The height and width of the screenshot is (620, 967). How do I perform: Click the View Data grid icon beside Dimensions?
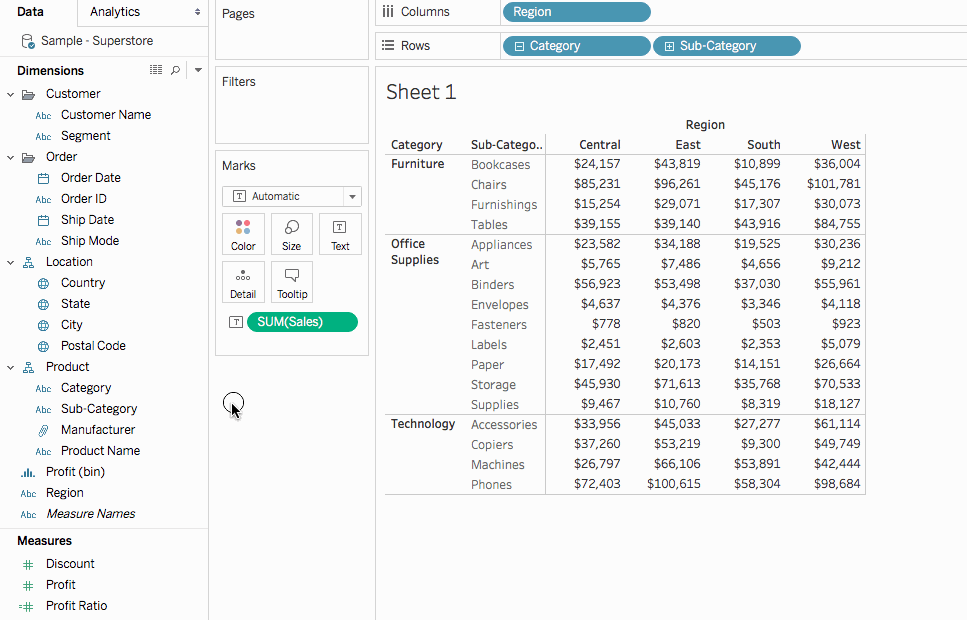coord(155,70)
